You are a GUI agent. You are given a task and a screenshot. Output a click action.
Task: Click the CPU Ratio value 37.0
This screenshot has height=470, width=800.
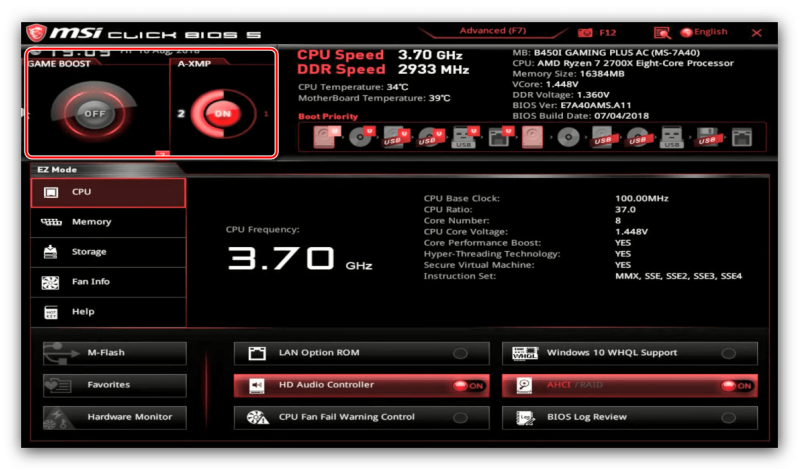[x=625, y=210]
